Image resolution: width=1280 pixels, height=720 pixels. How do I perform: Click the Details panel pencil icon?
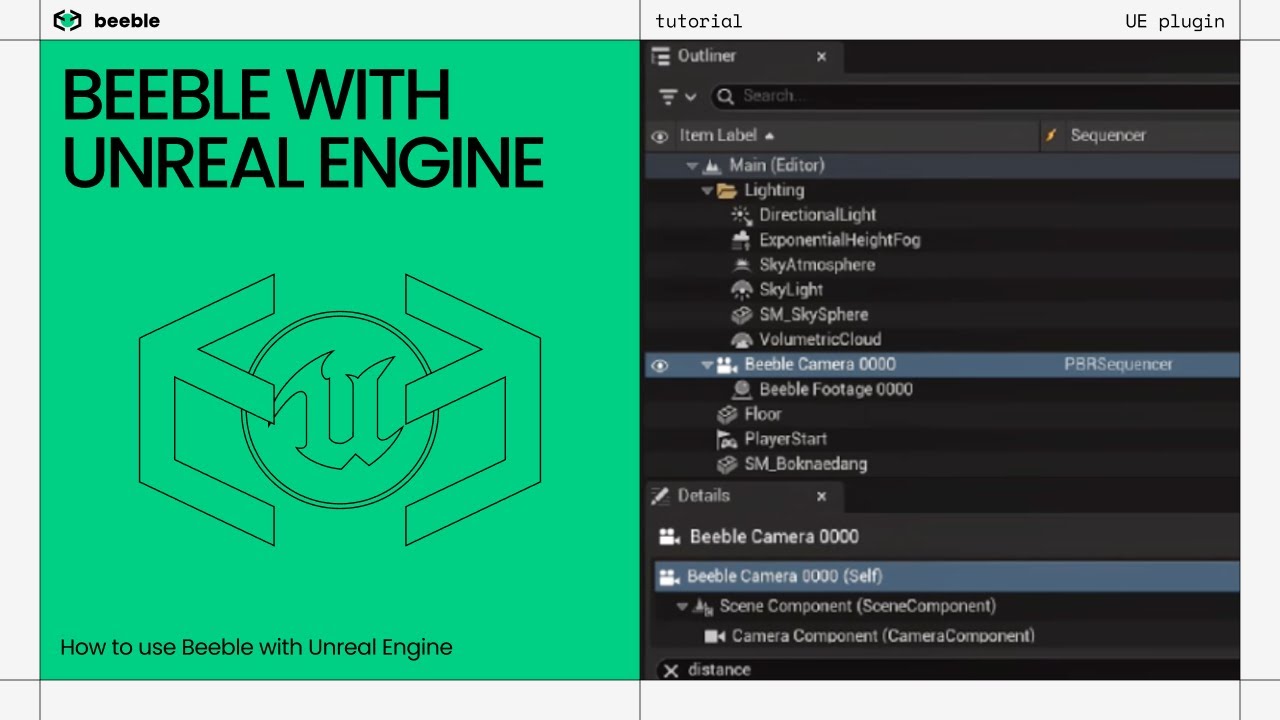coord(660,496)
